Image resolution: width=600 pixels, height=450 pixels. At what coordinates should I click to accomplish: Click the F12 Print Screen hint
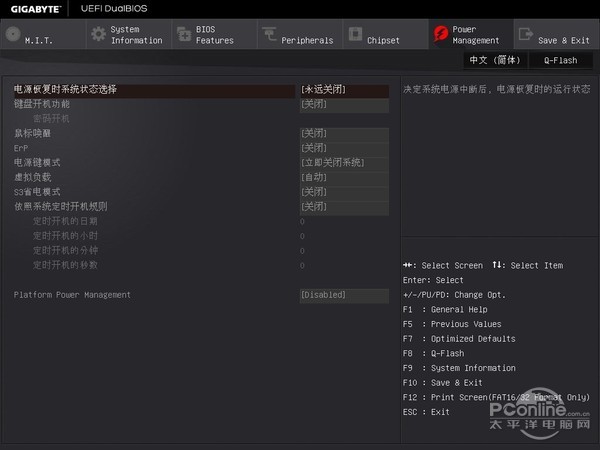coord(496,398)
